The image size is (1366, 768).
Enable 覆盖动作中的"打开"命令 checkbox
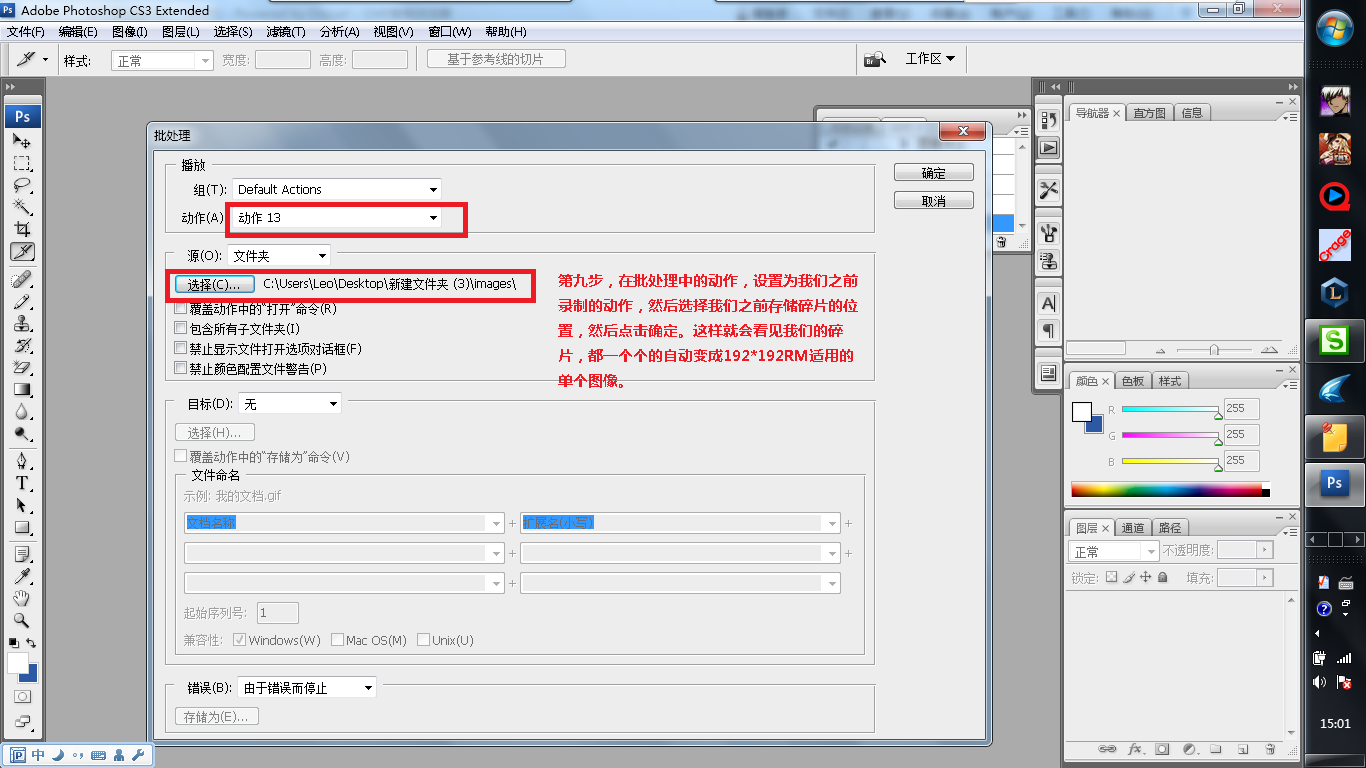click(181, 309)
